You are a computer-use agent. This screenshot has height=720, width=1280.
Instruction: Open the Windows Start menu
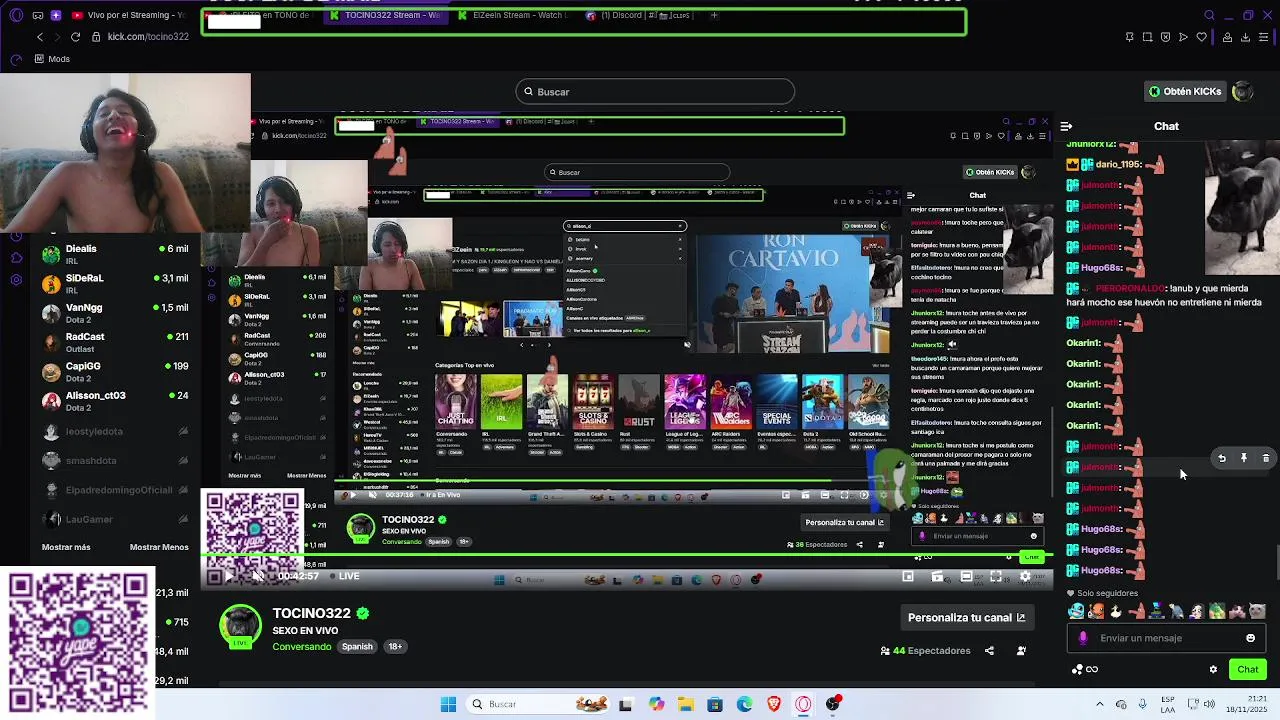448,704
